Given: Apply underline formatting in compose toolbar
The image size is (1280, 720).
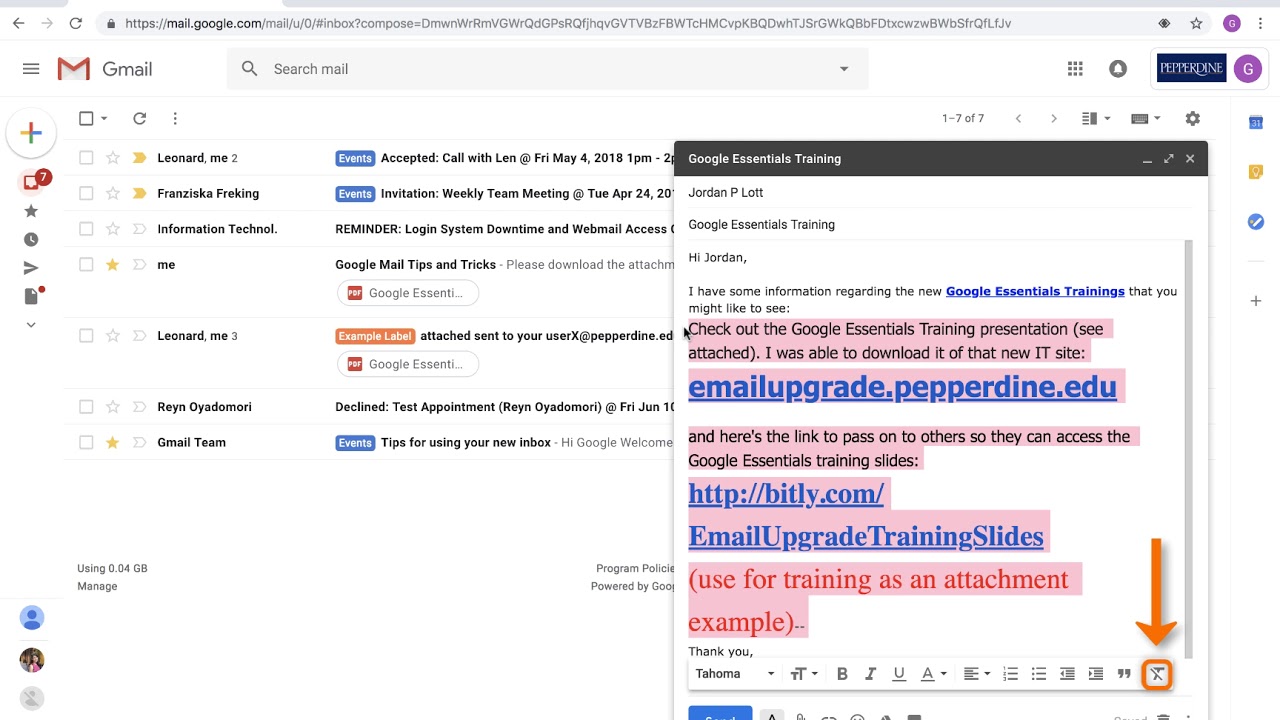Looking at the screenshot, I should pos(899,674).
